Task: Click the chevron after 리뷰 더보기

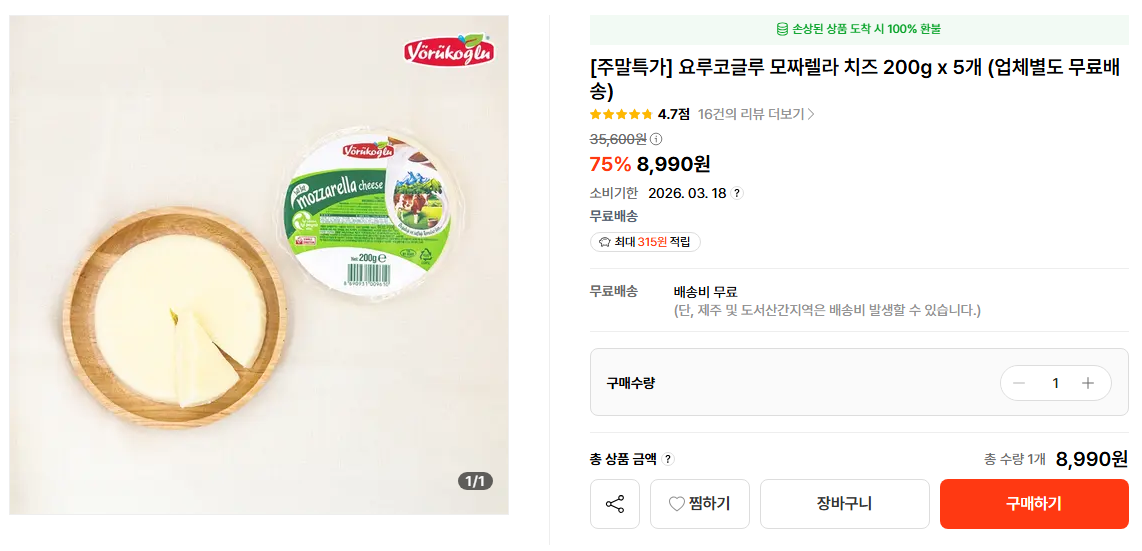Action: click(x=811, y=114)
